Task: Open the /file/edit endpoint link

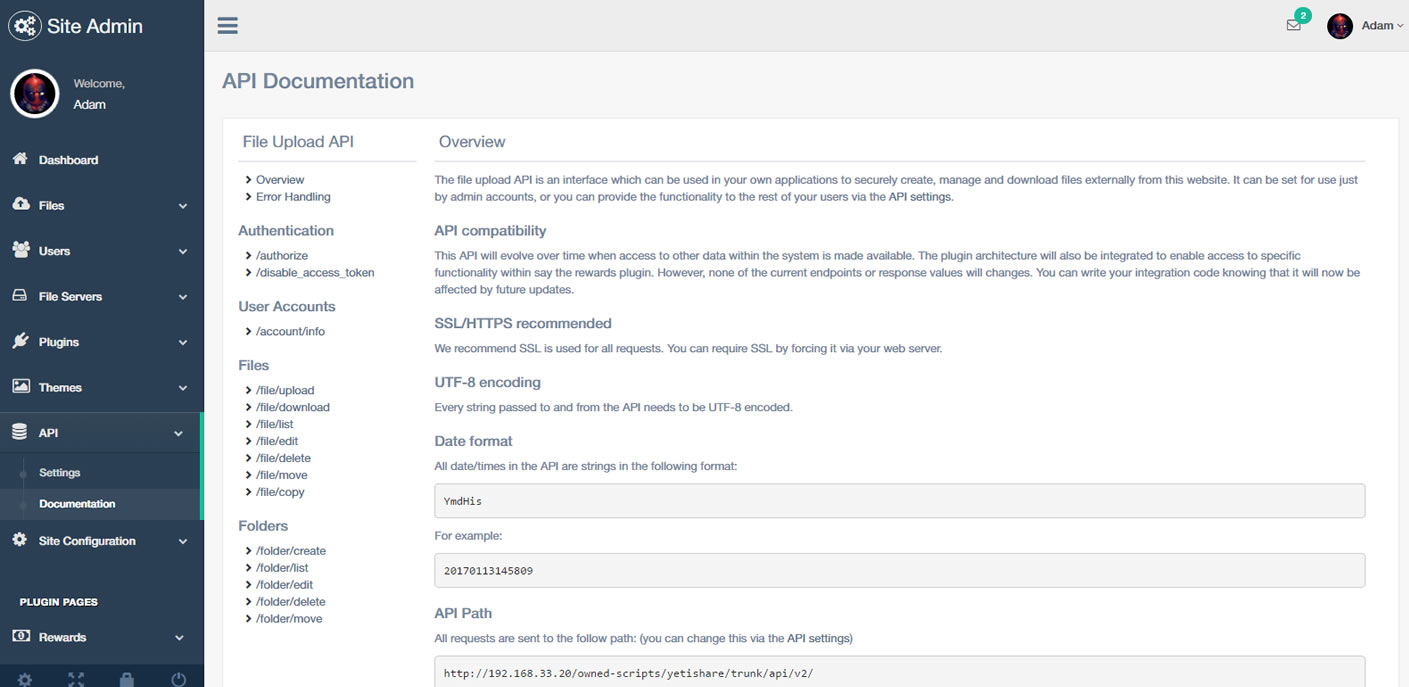Action: [x=277, y=441]
